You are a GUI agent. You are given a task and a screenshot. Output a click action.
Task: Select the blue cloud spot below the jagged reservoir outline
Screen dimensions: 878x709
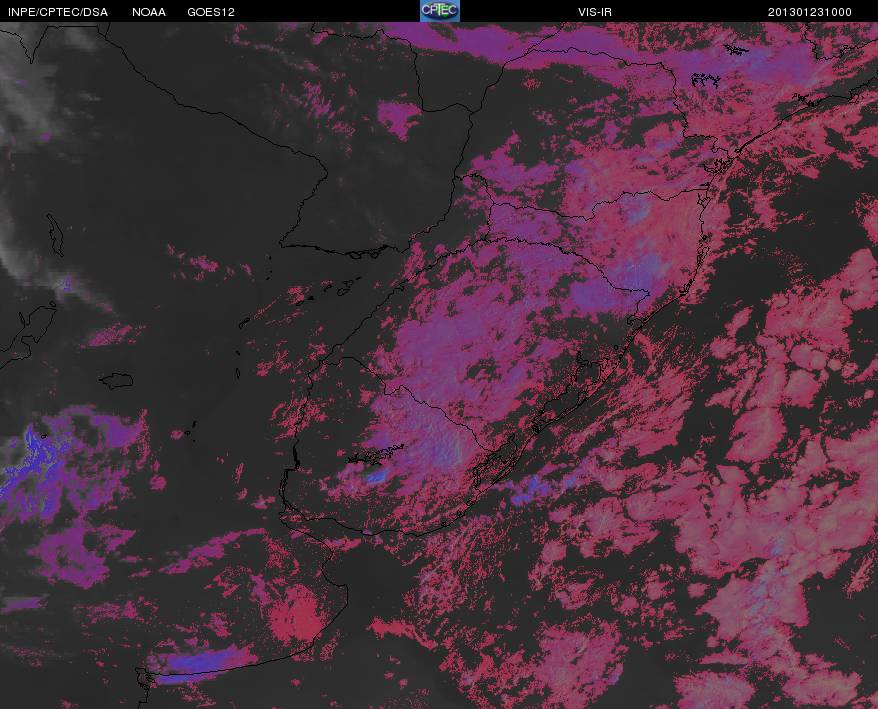tap(377, 476)
